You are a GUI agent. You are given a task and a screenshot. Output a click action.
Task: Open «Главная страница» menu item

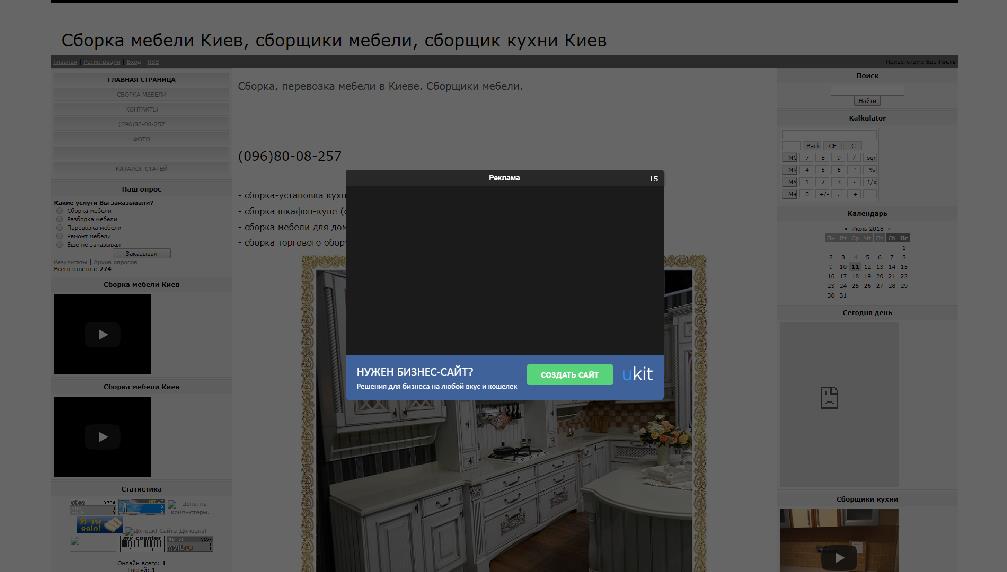tap(141, 80)
